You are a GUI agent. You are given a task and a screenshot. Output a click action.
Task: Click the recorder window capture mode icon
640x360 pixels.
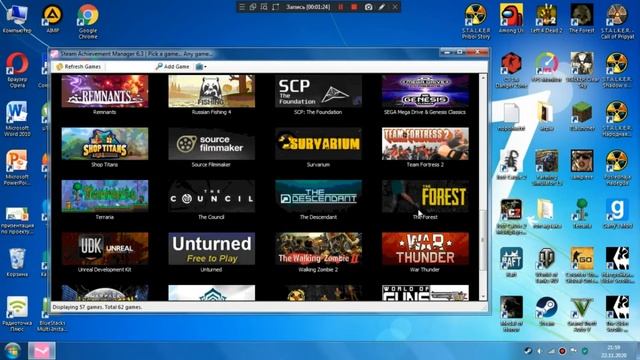253,7
